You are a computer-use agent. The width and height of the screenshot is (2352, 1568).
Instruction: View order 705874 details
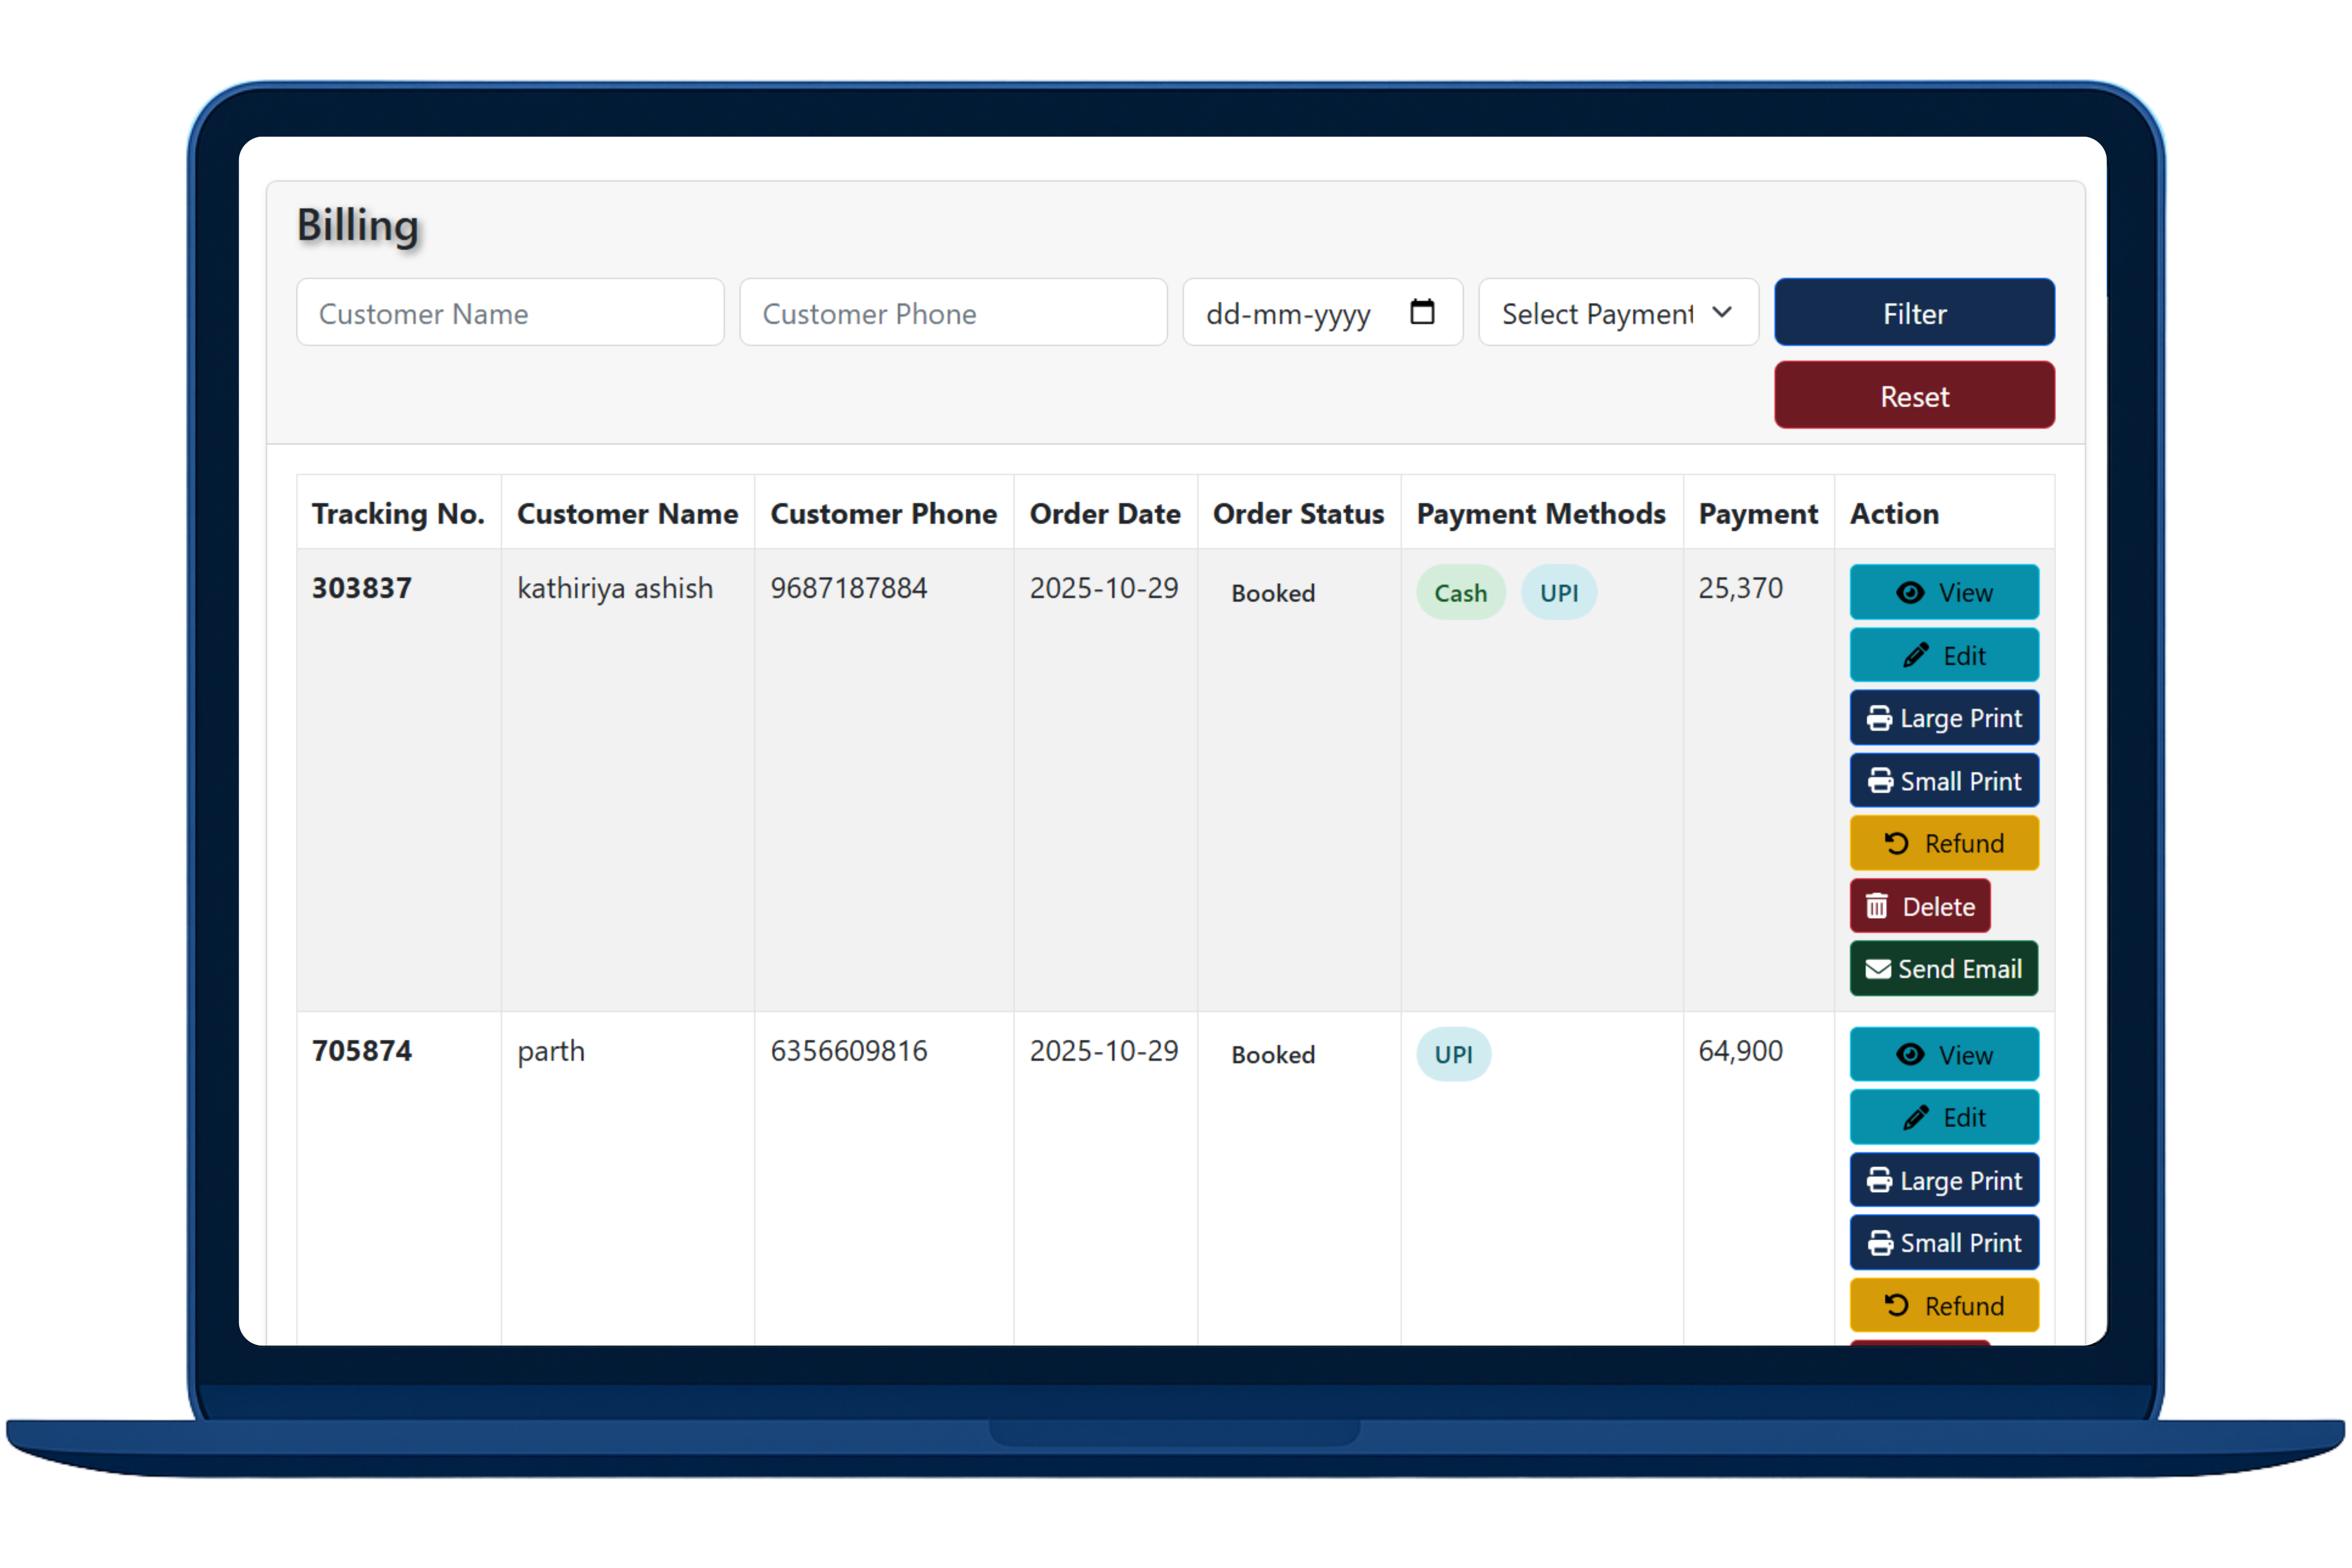click(x=1943, y=1054)
